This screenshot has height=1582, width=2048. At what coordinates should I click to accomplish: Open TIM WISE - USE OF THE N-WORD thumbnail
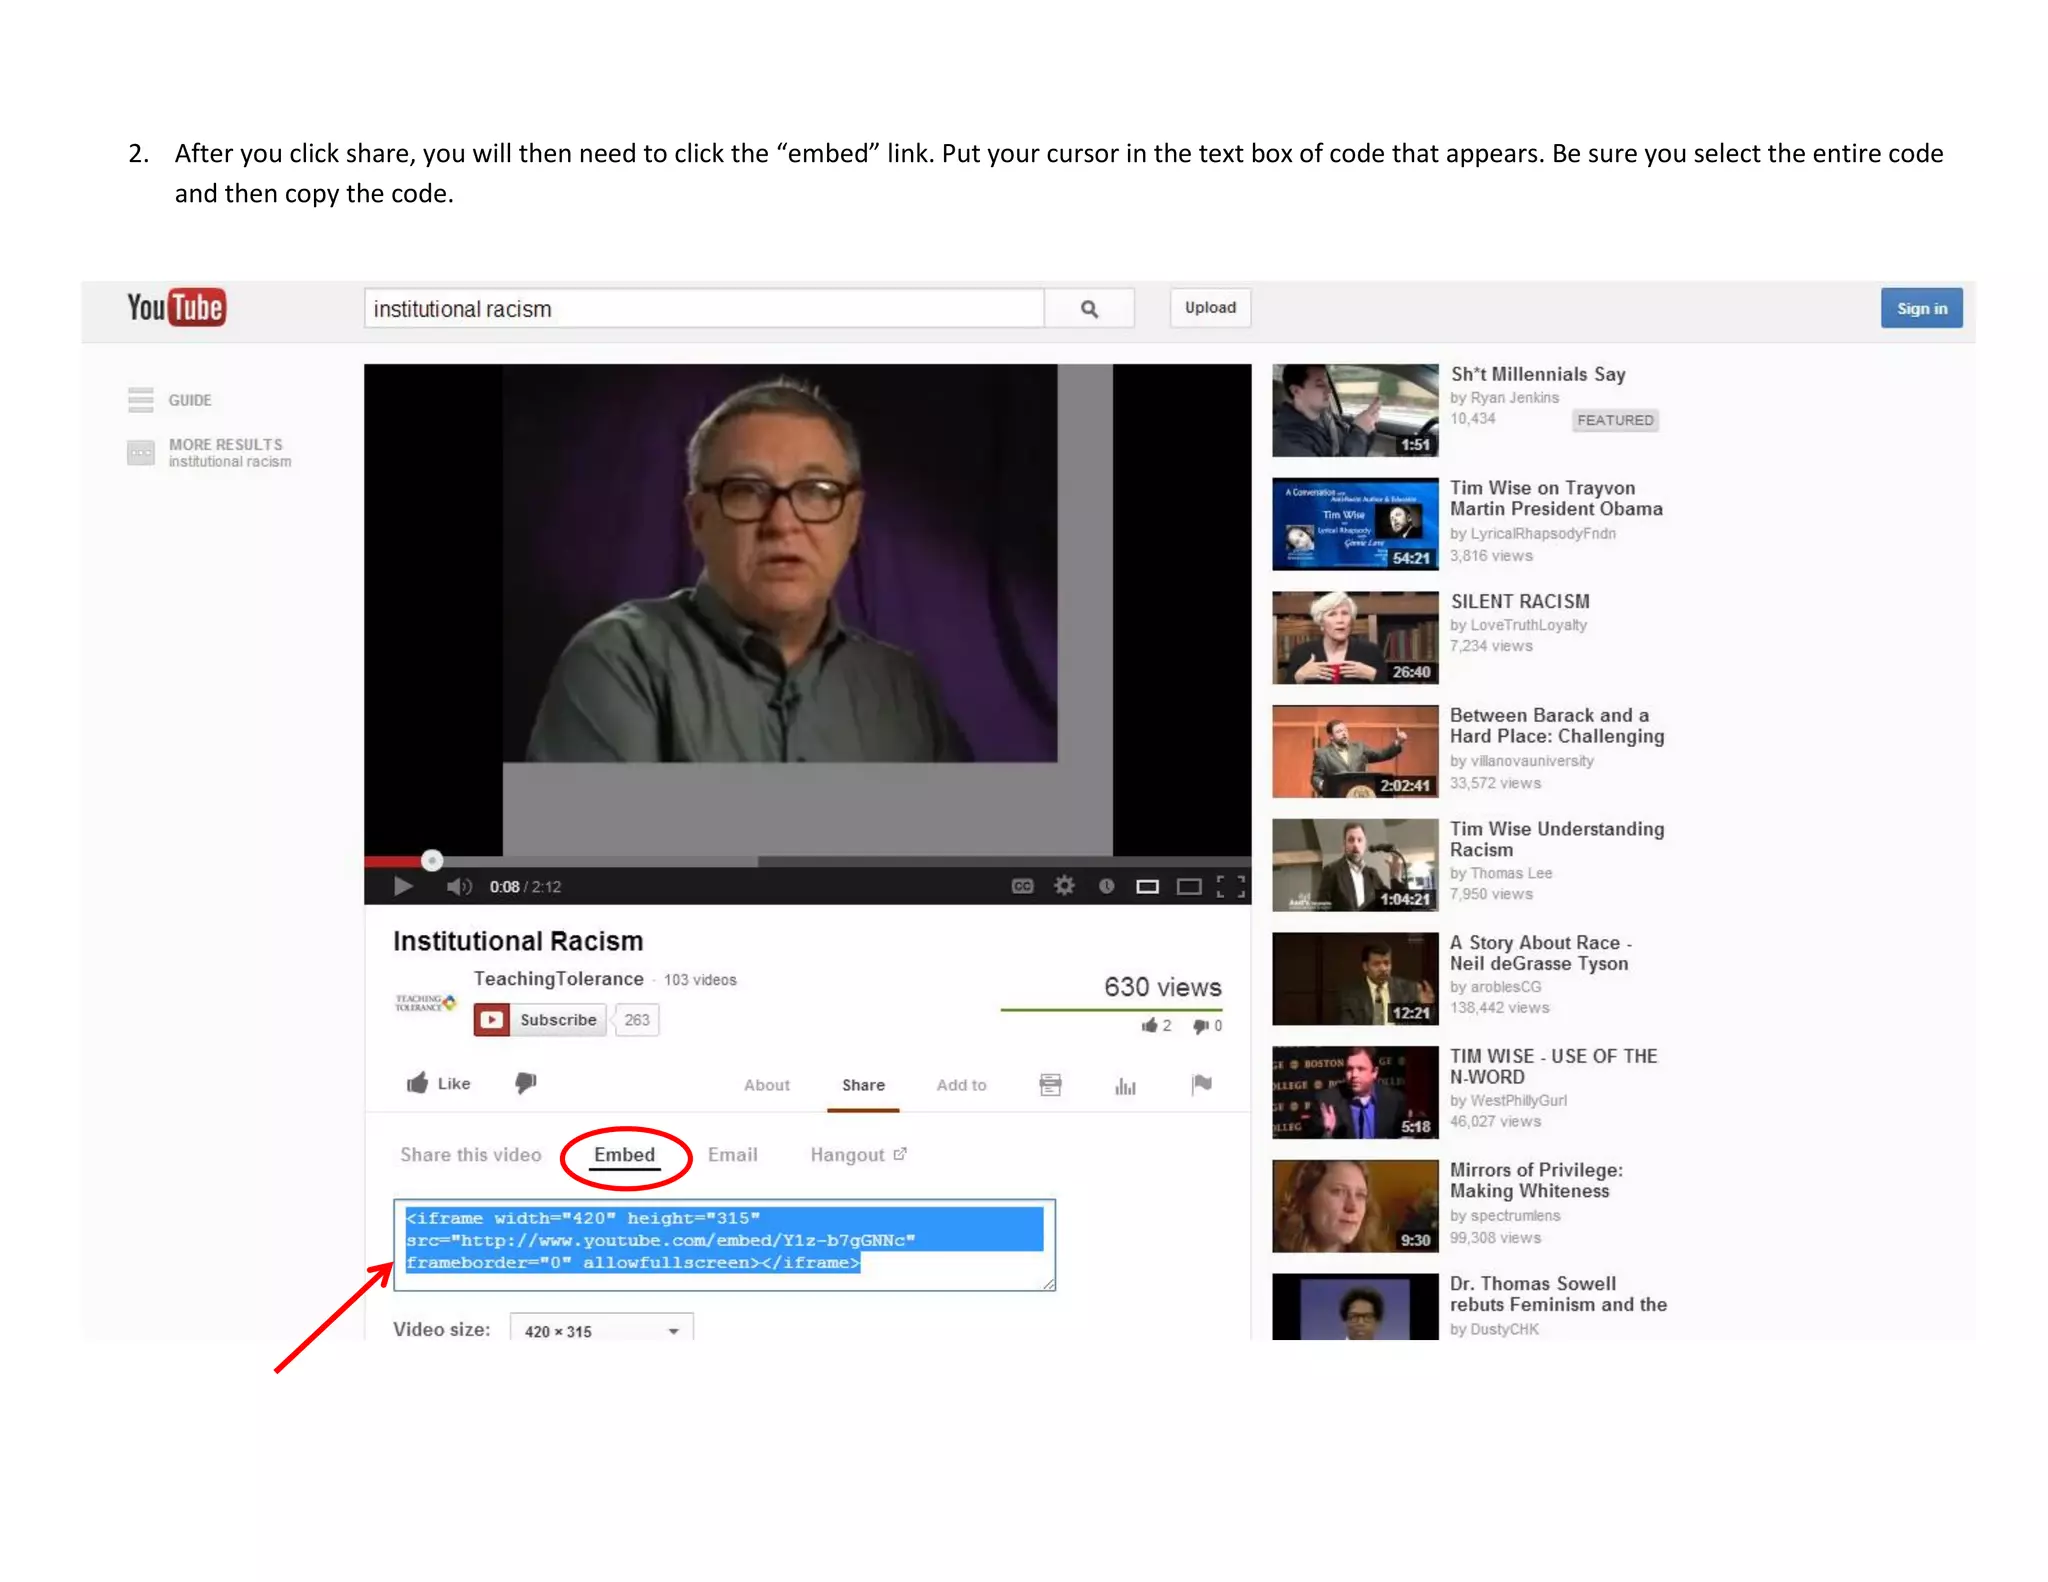point(1355,1092)
